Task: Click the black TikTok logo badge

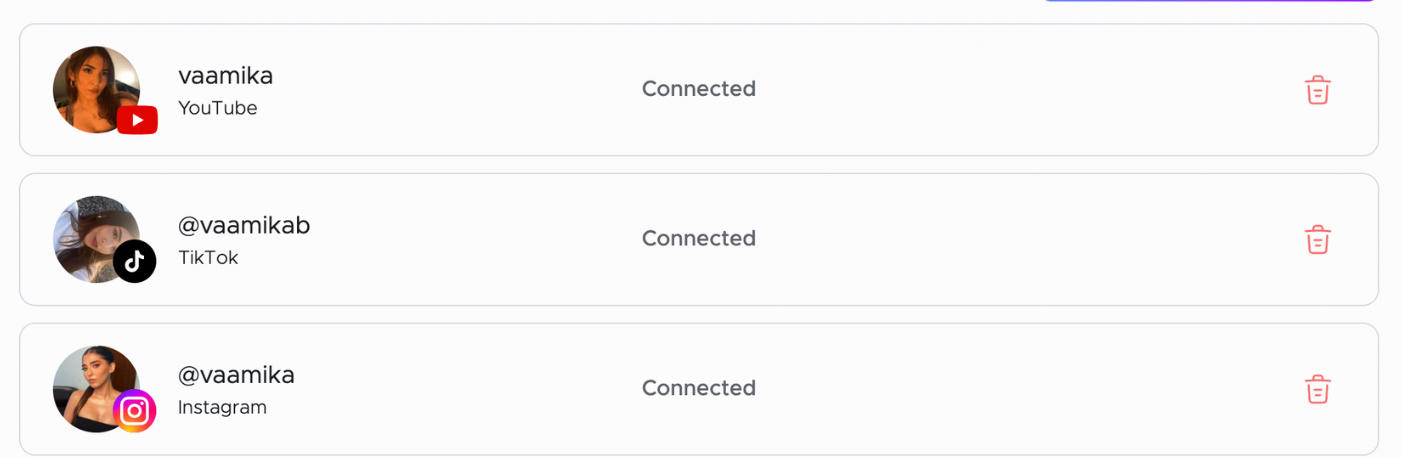Action: [135, 262]
